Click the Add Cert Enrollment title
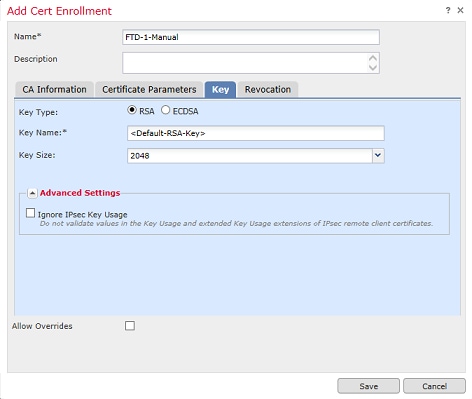Image resolution: width=472 pixels, height=399 pixels. (x=59, y=11)
